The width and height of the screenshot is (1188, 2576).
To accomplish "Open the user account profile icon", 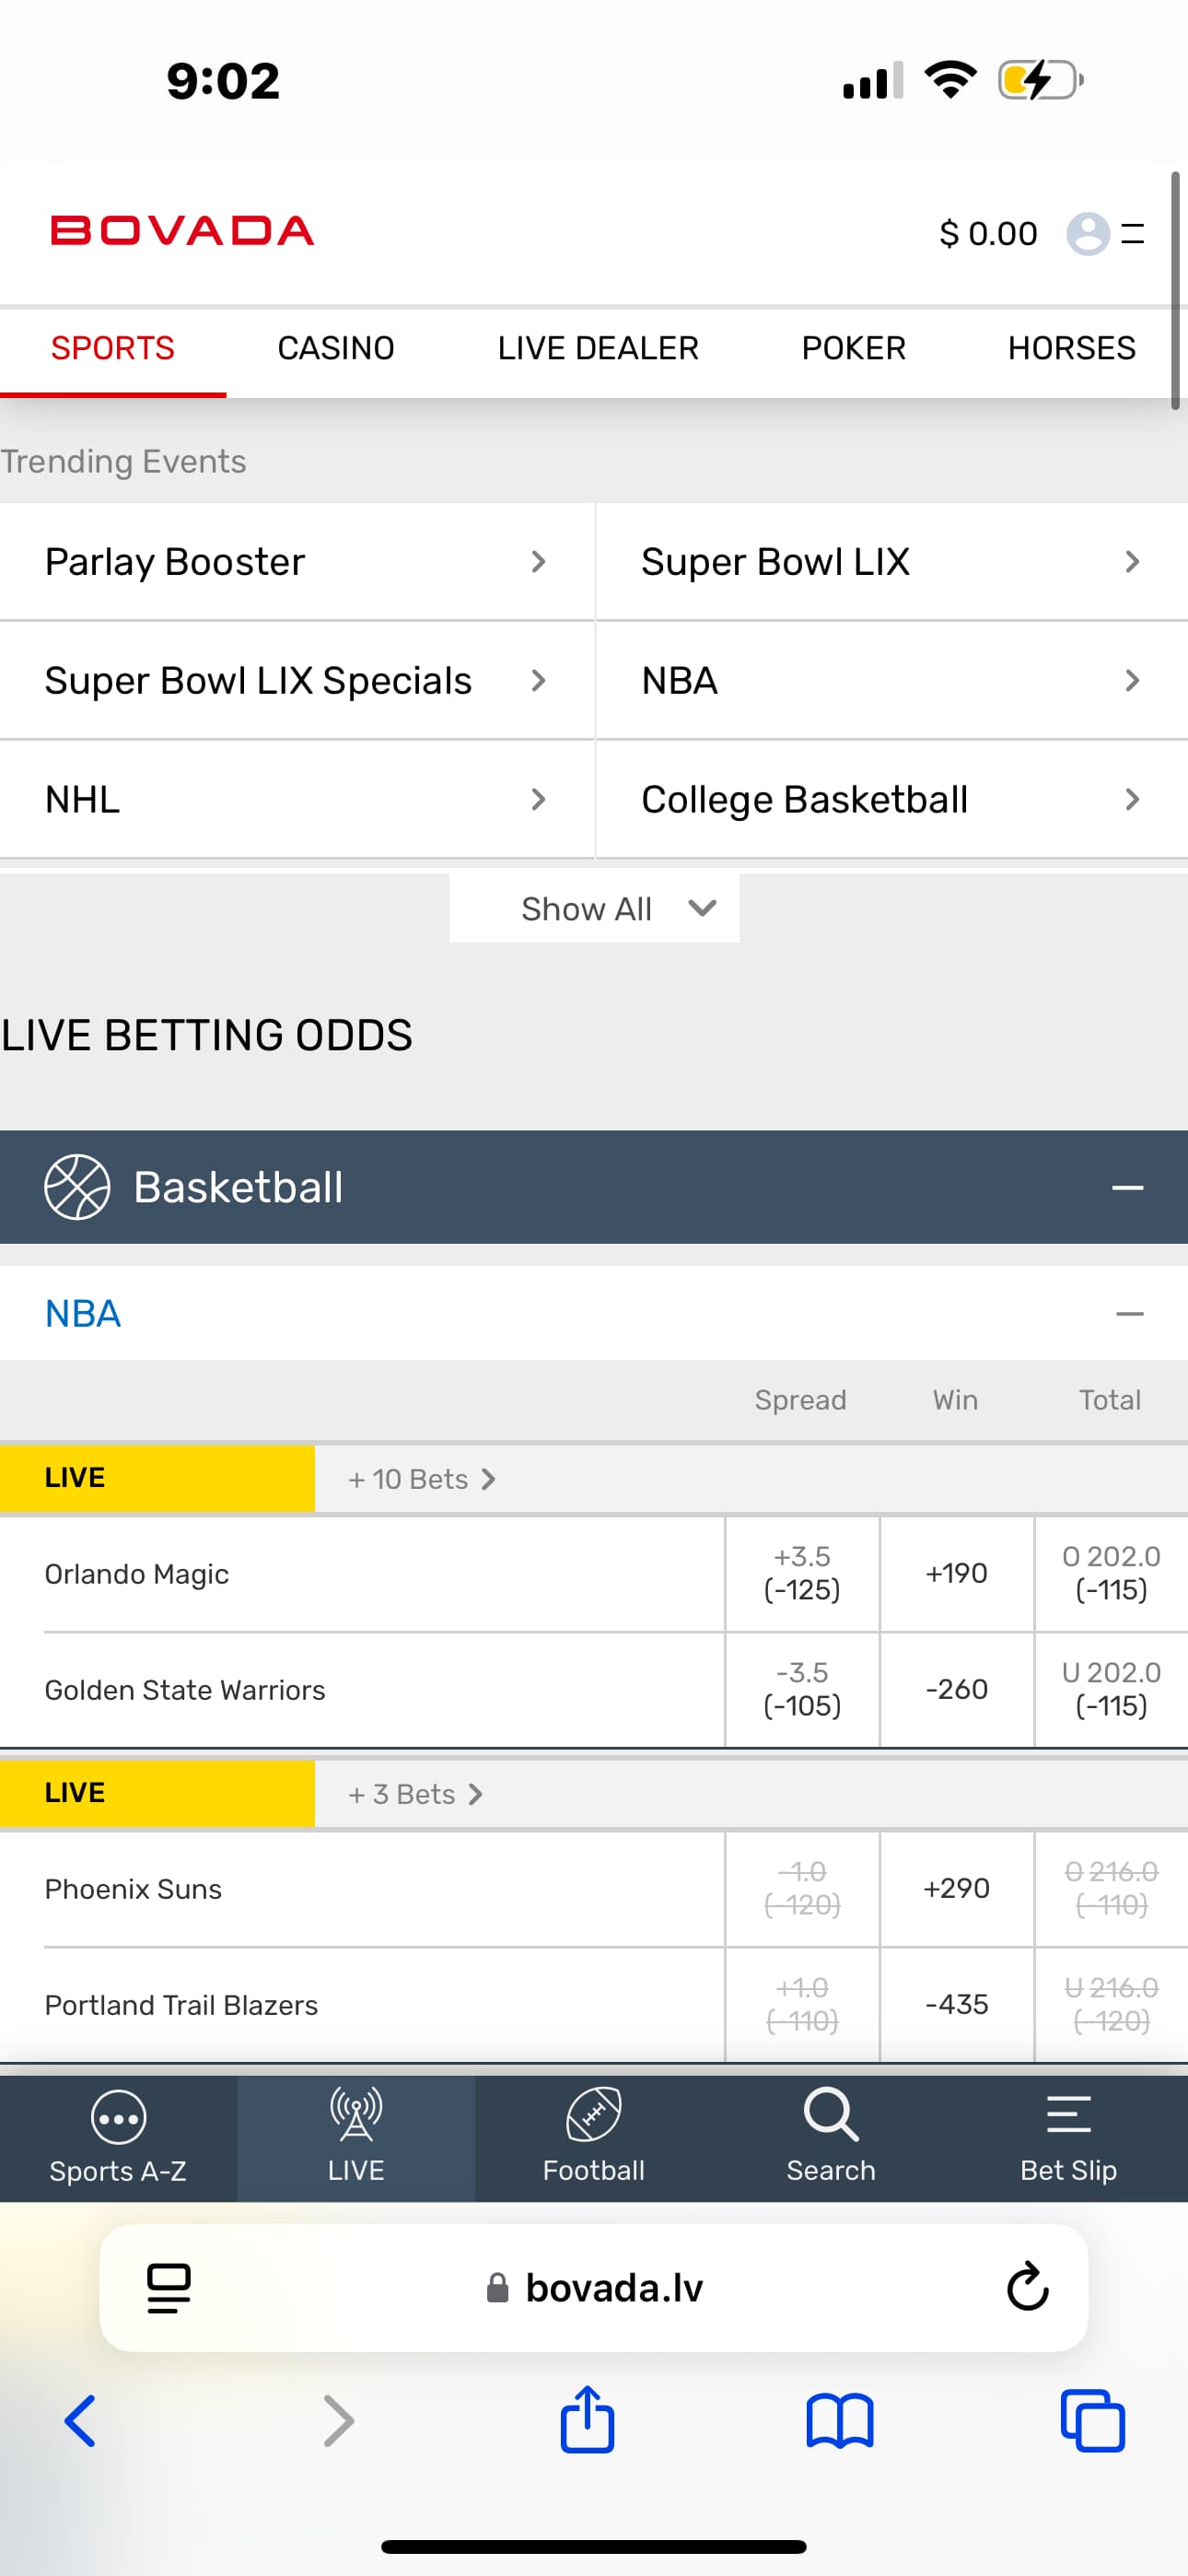I will click(x=1088, y=234).
